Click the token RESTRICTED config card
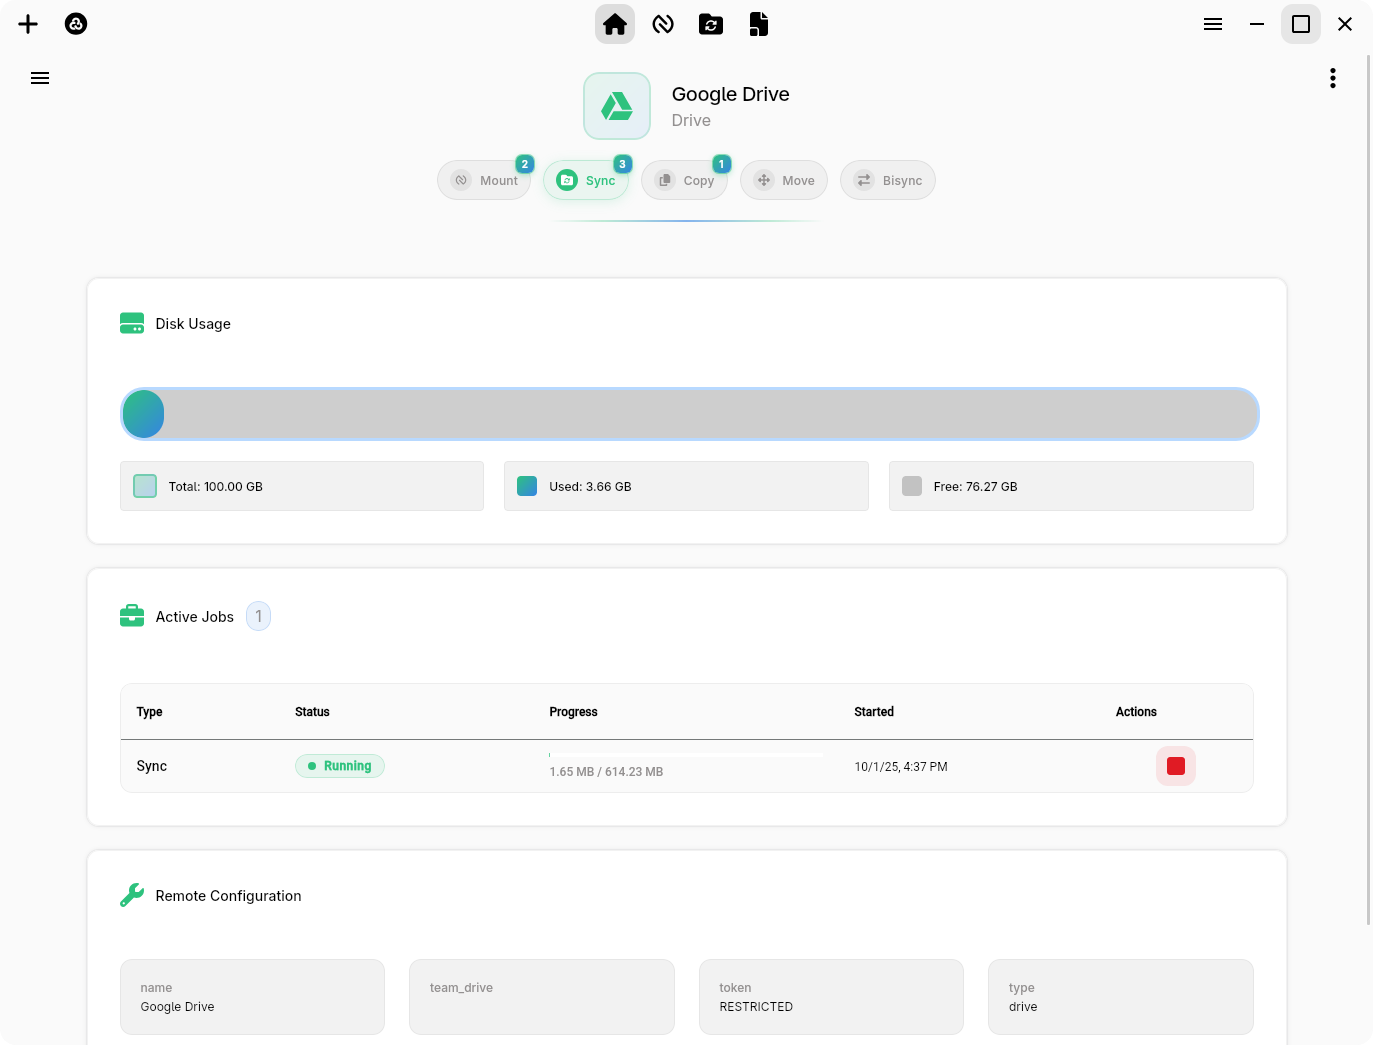This screenshot has width=1373, height=1045. coord(831,997)
